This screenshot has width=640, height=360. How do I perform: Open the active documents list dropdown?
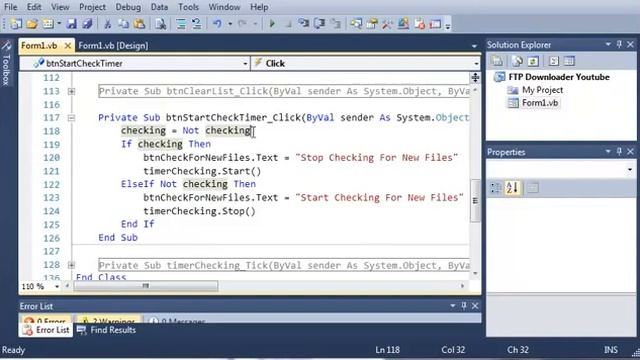click(x=474, y=46)
